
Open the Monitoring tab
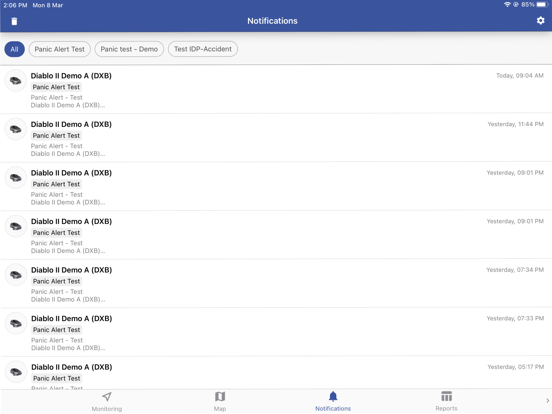coord(107,402)
